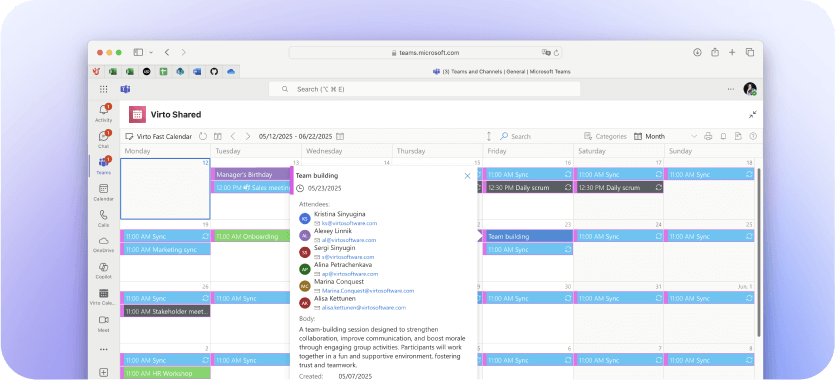The width and height of the screenshot is (835, 380).
Task: Reload the page in Safari address bar
Action: pyautogui.click(x=556, y=53)
